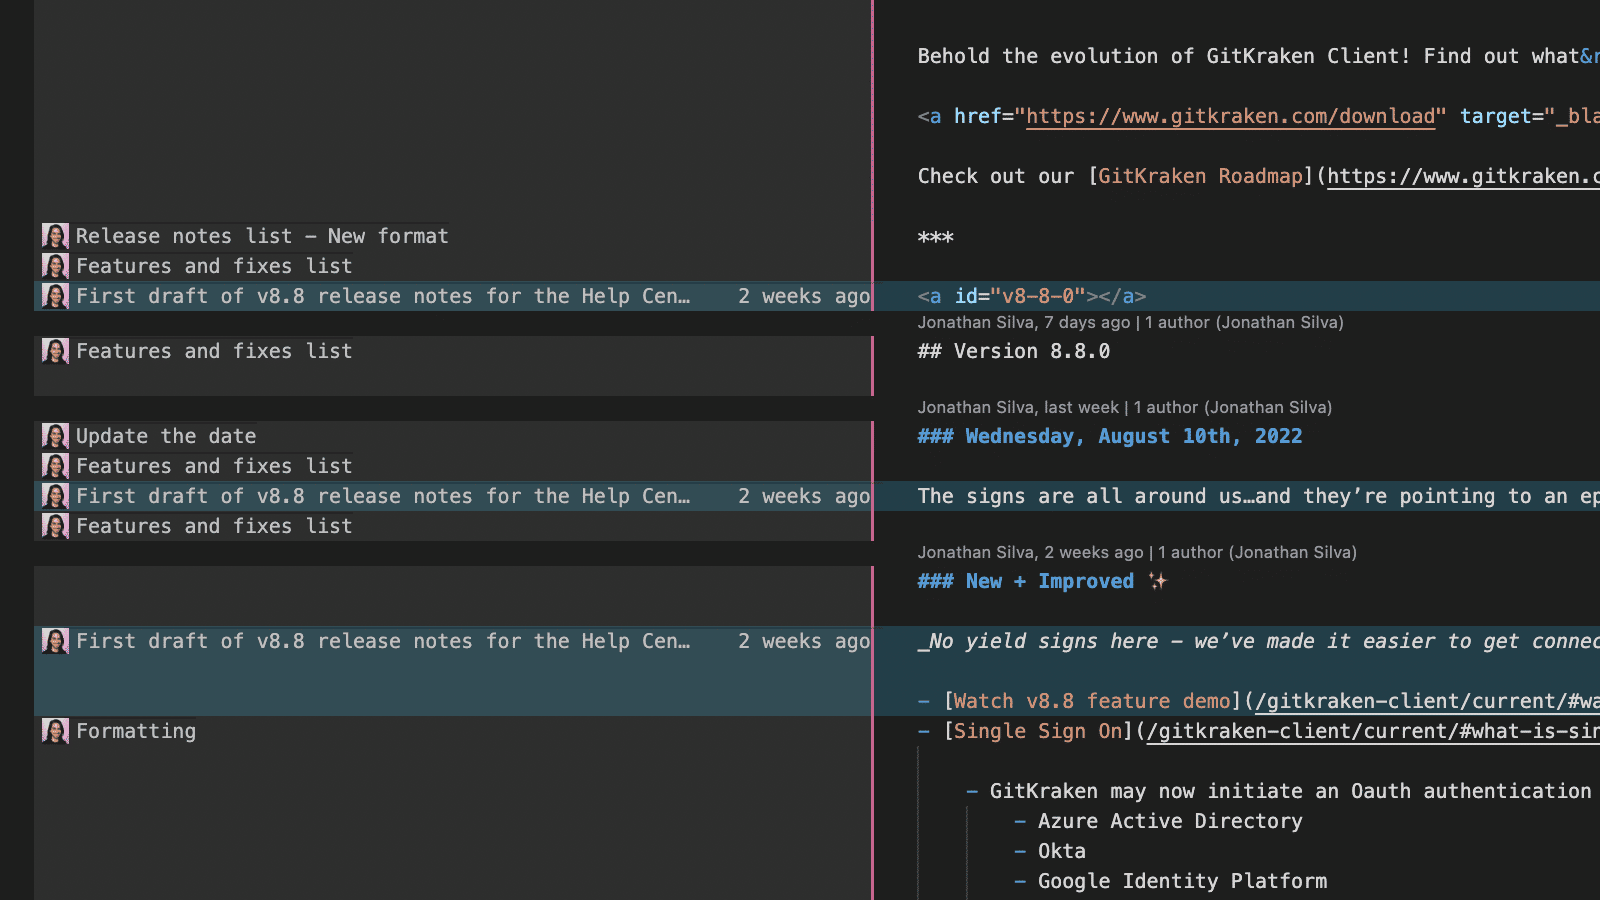
Task: Click the [GitKraken Roadmap] link text
Action: 1201,176
